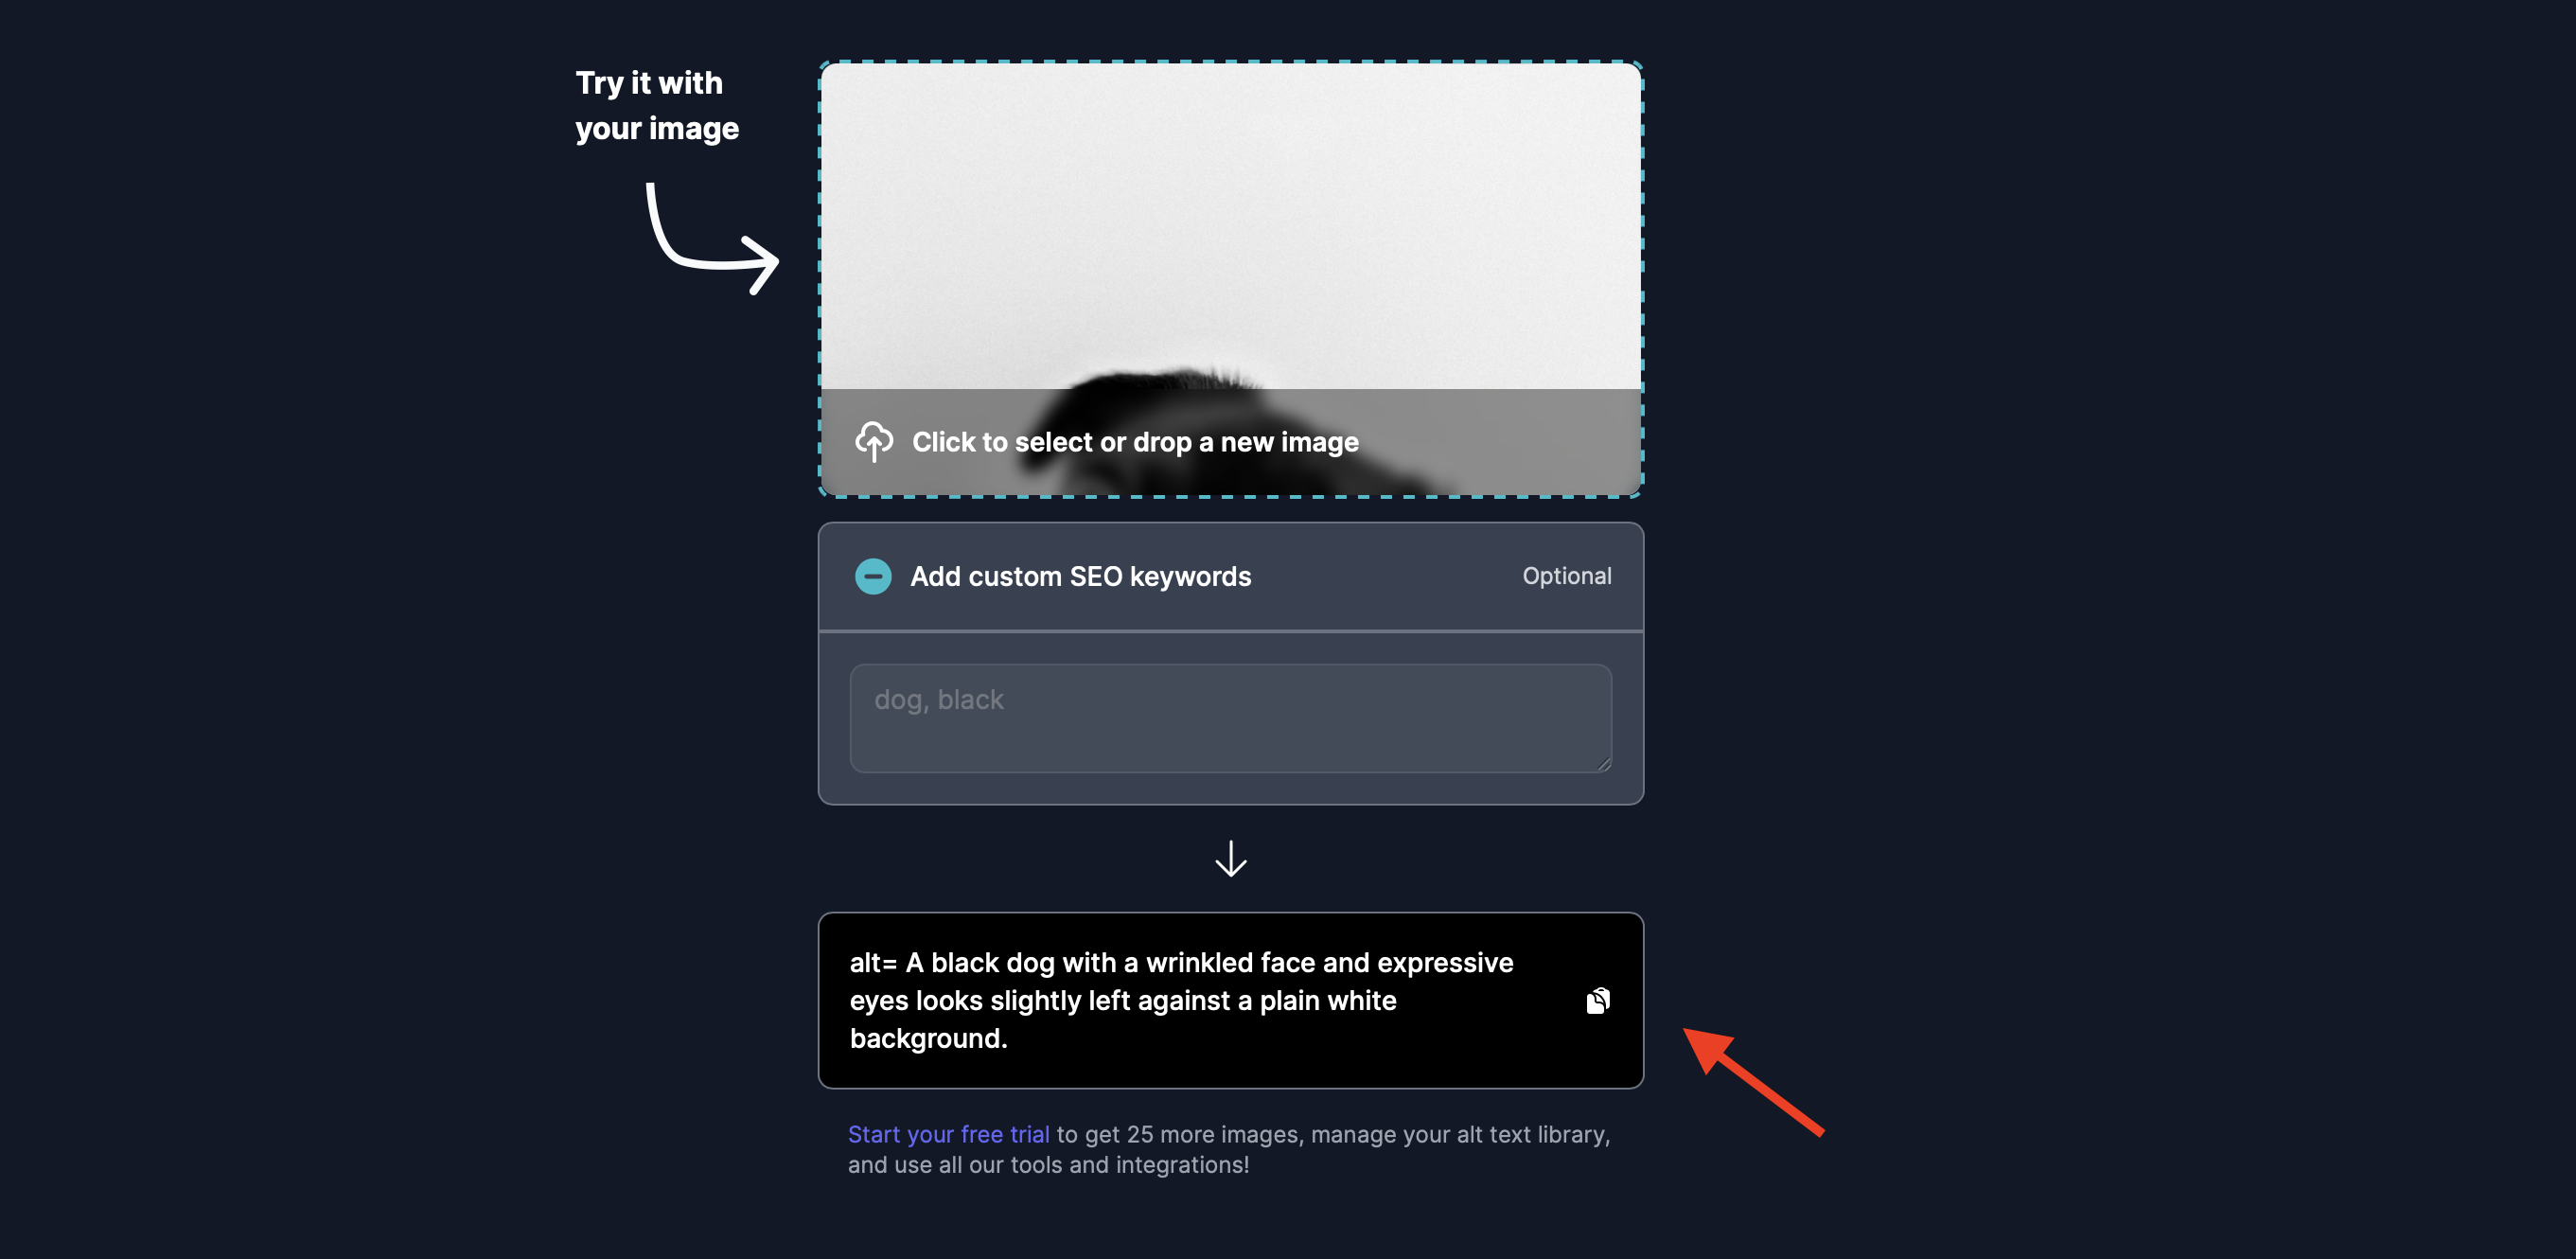The image size is (2576, 1259).
Task: Toggle the Add custom SEO keywords header
Action: [x=1230, y=576]
